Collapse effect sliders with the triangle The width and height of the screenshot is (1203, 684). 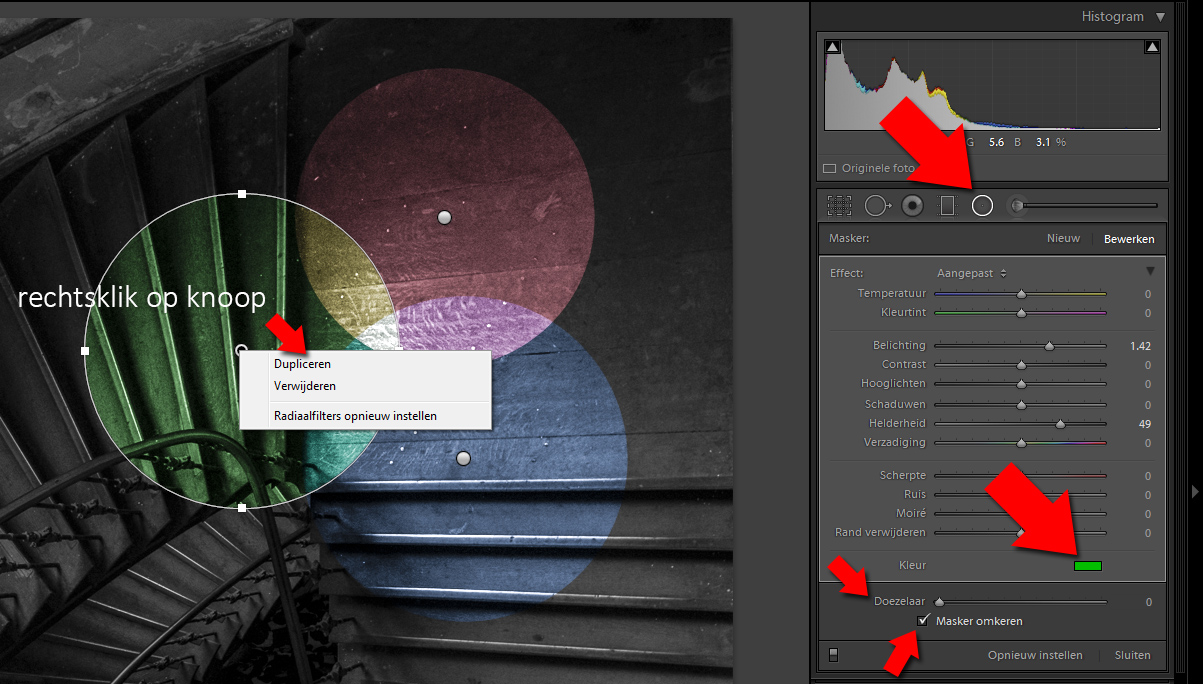pos(1150,272)
